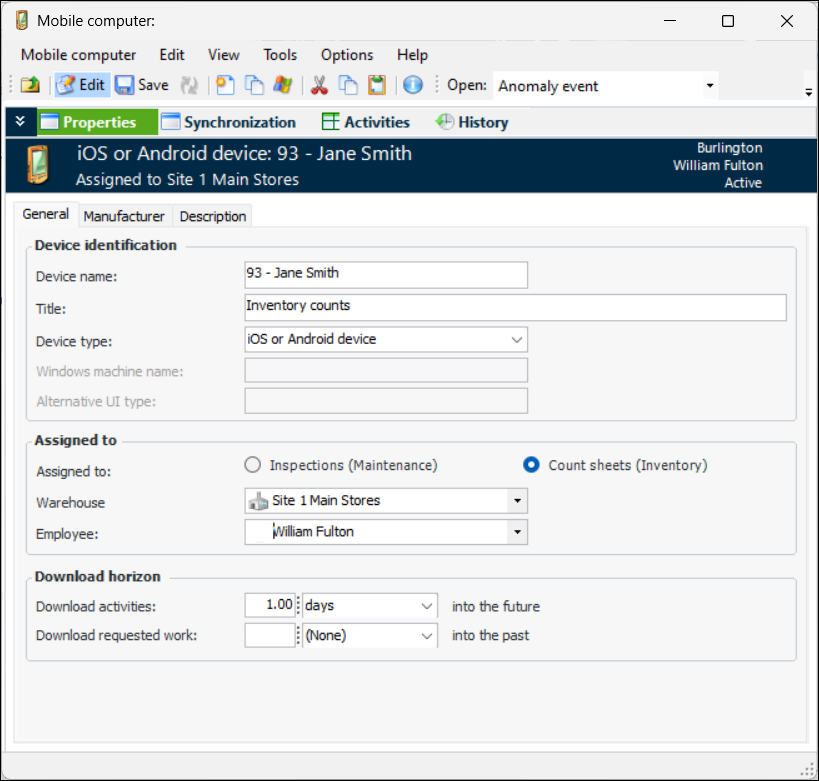Click the scissors Cut icon

coord(320,86)
